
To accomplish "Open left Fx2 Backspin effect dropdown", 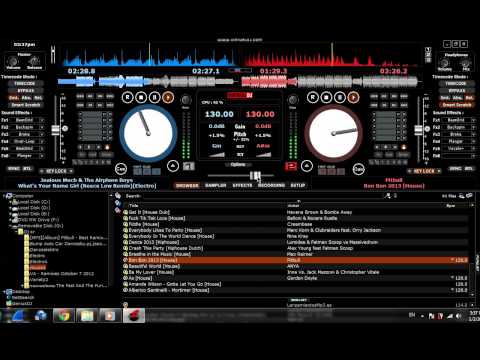I will coord(42,127).
